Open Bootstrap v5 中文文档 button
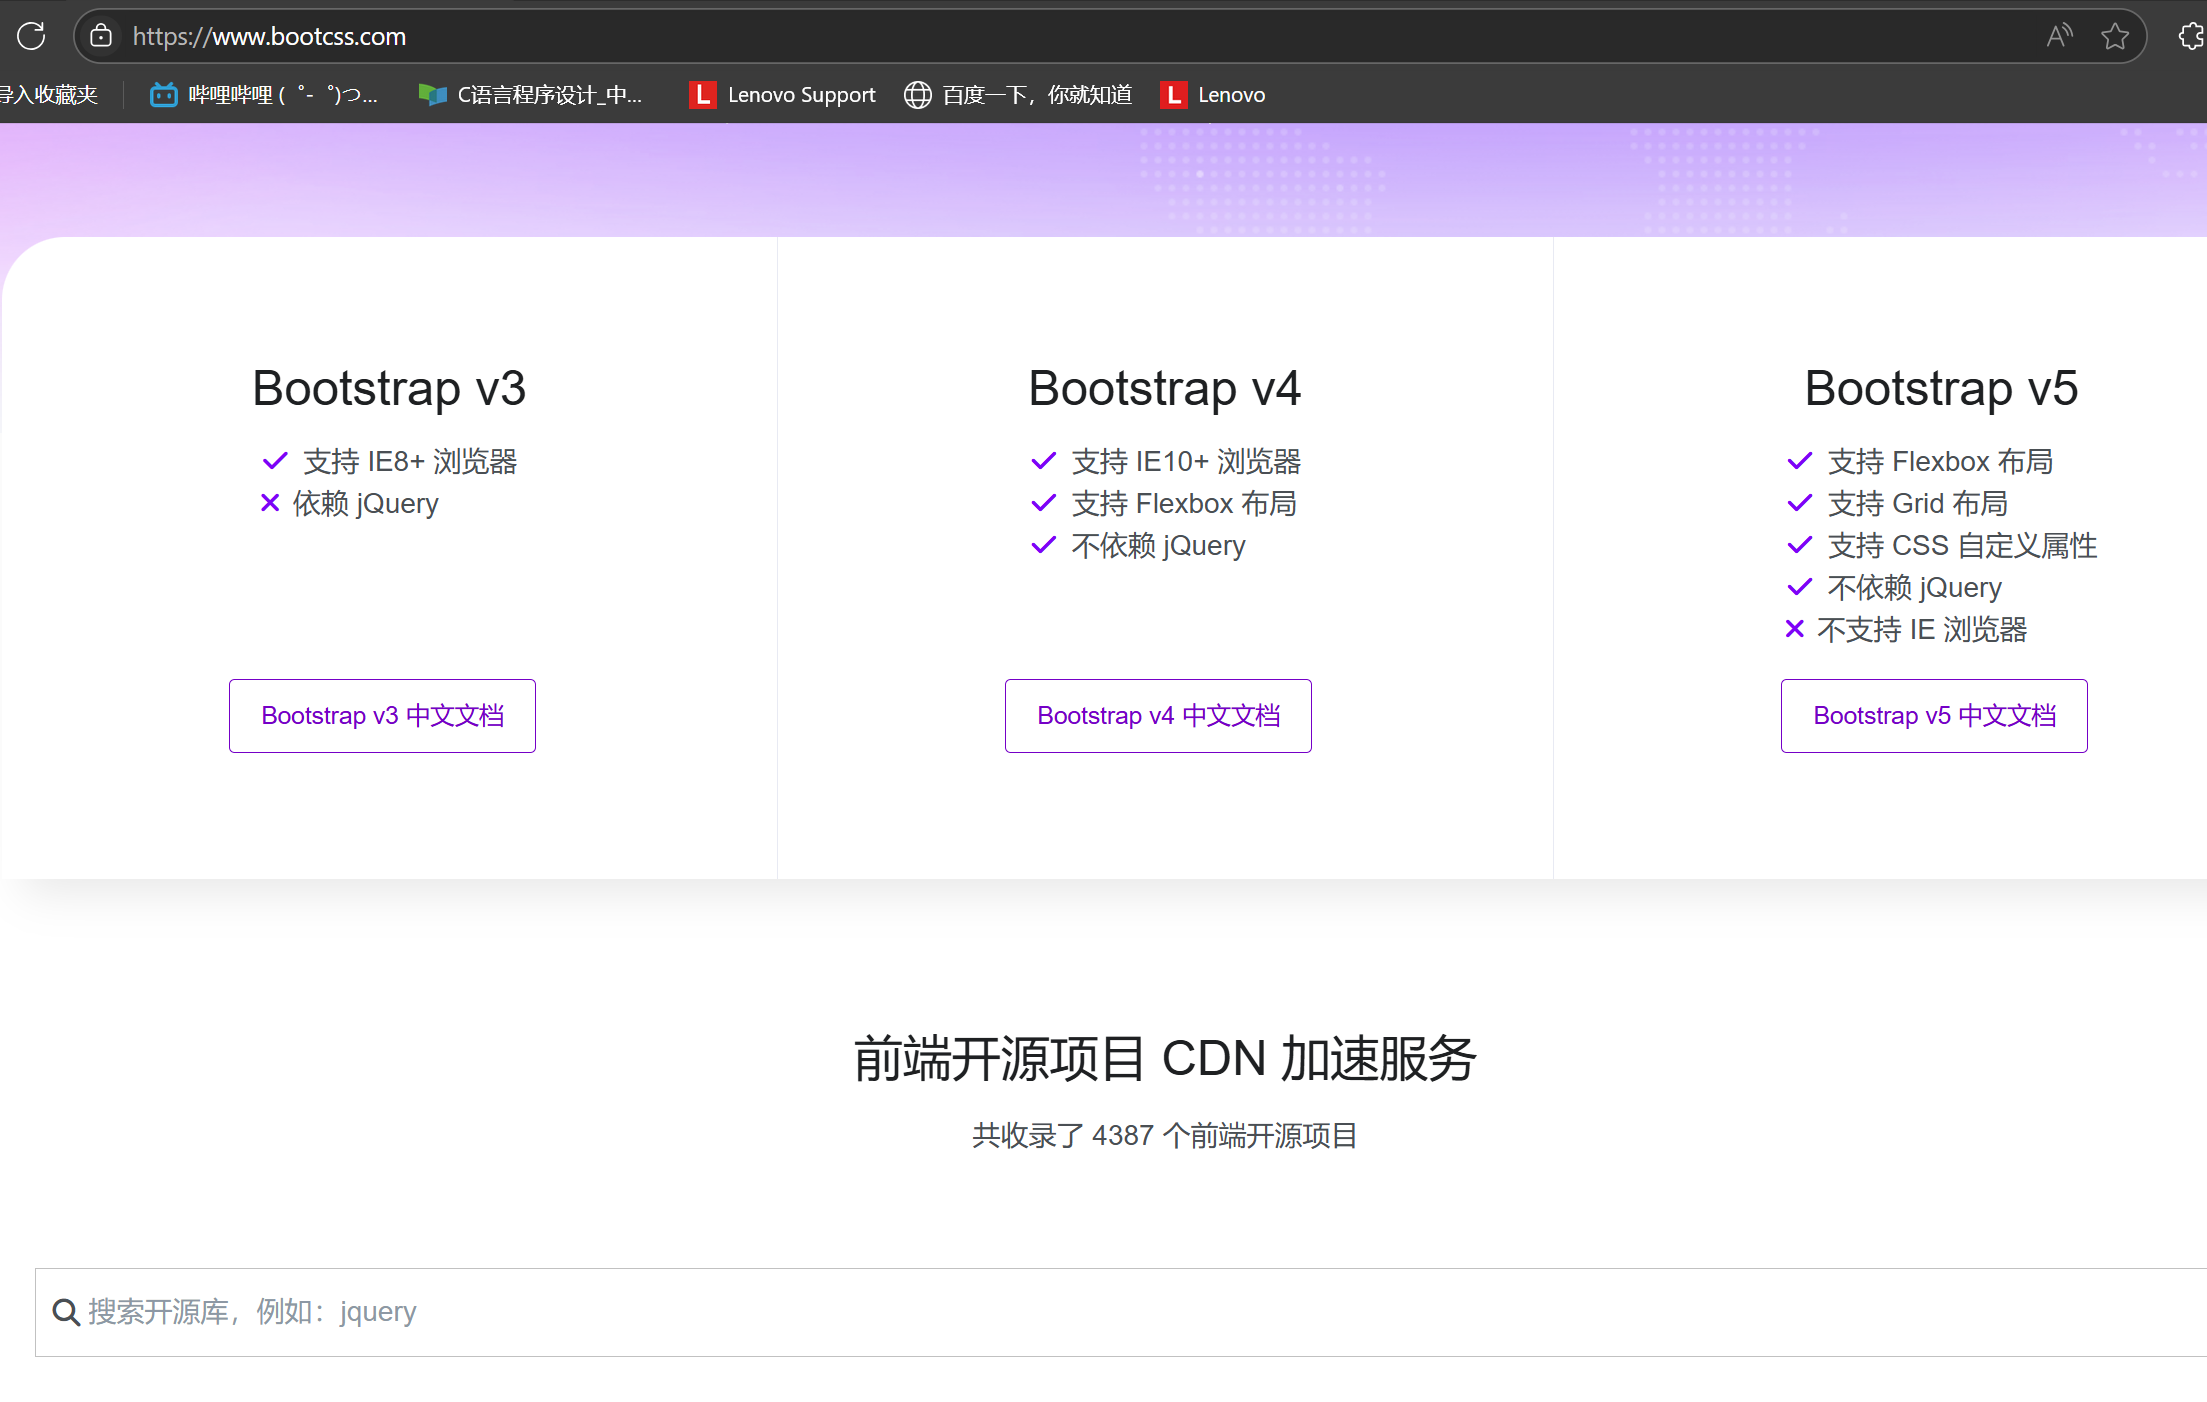Viewport: 2207px width, 1402px height. coord(1934,716)
